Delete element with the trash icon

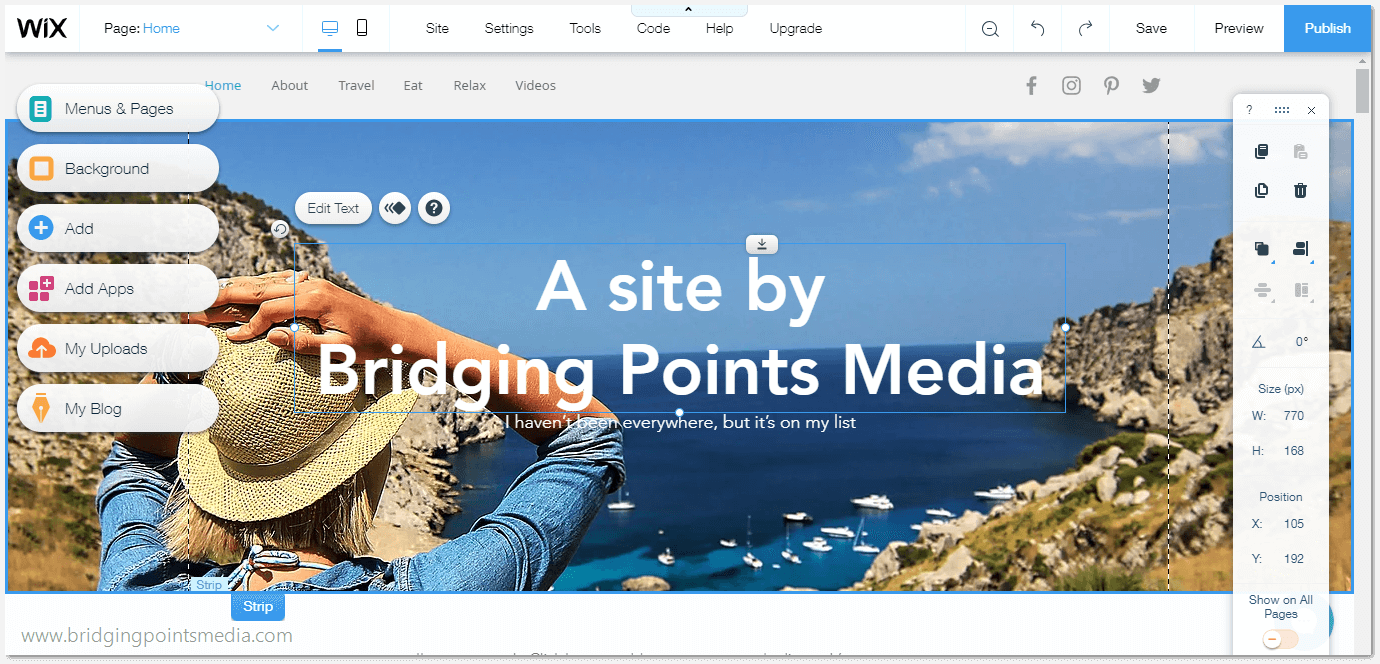[1300, 190]
